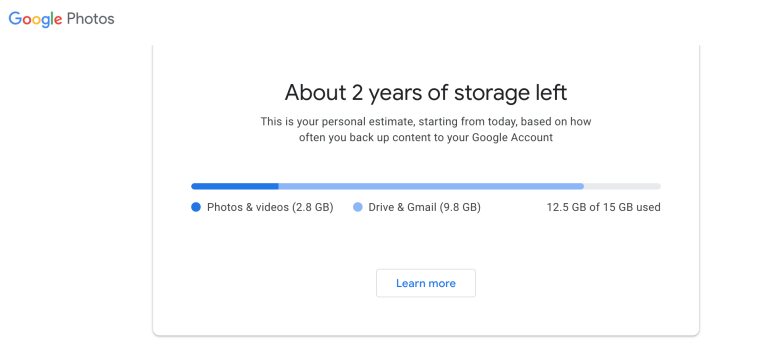Click the blue G in the Google logo
This screenshot has width=768, height=360.
16,19
